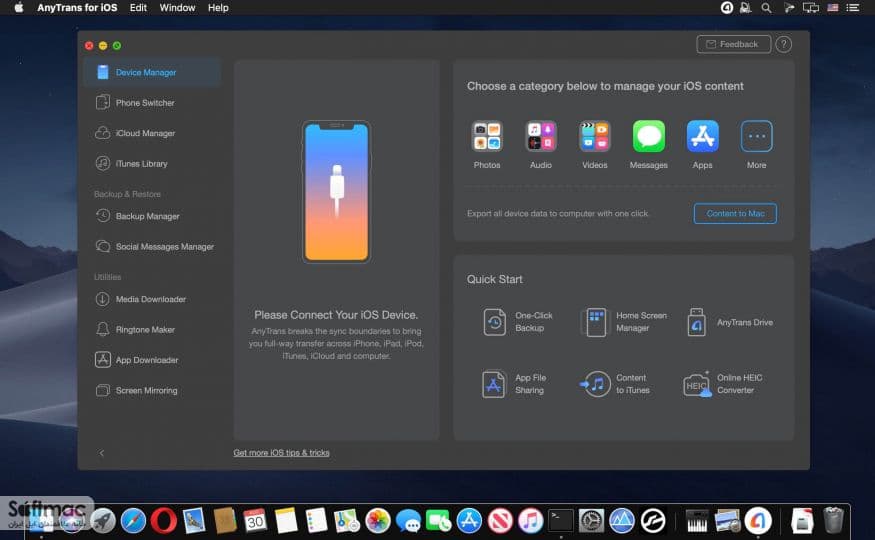Start One-Click Backup from Quick Start
Viewport: 875px width, 540px height.
click(517, 322)
